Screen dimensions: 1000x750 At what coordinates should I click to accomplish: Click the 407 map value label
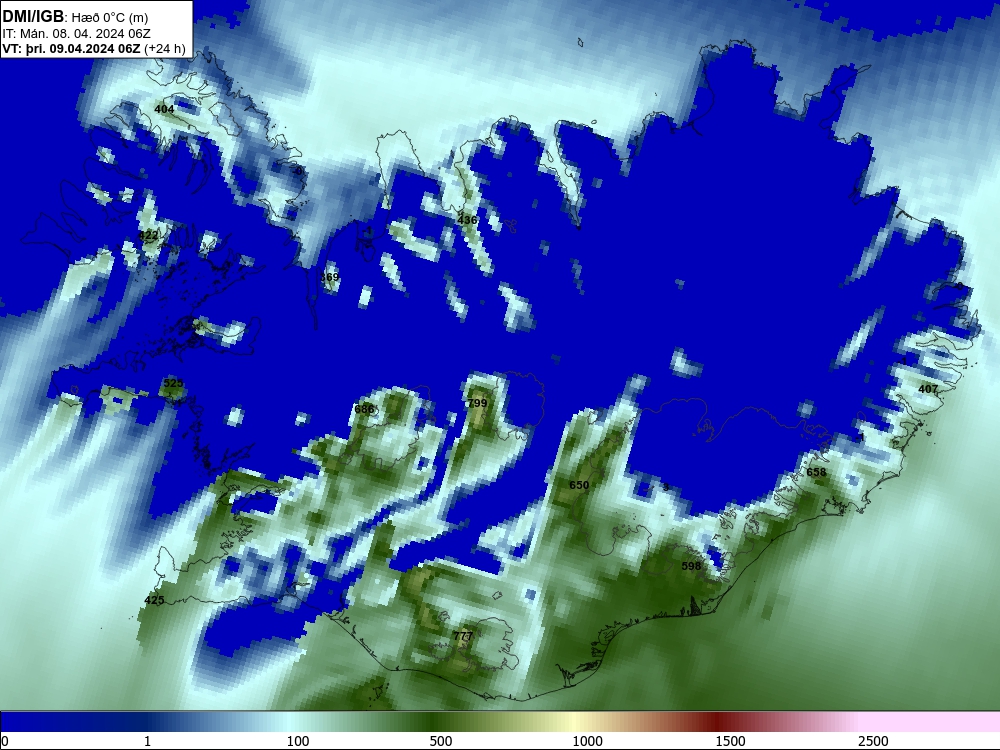pos(928,389)
